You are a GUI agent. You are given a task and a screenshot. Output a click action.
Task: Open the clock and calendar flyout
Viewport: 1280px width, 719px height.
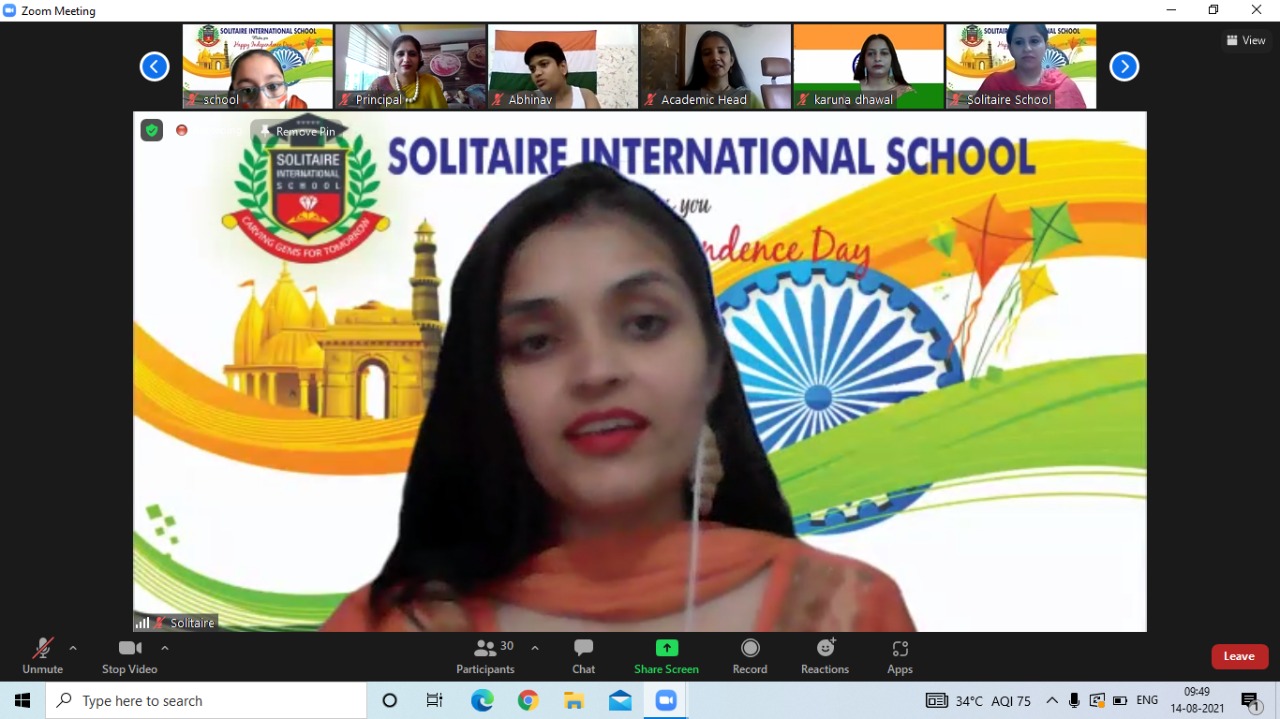point(1197,701)
